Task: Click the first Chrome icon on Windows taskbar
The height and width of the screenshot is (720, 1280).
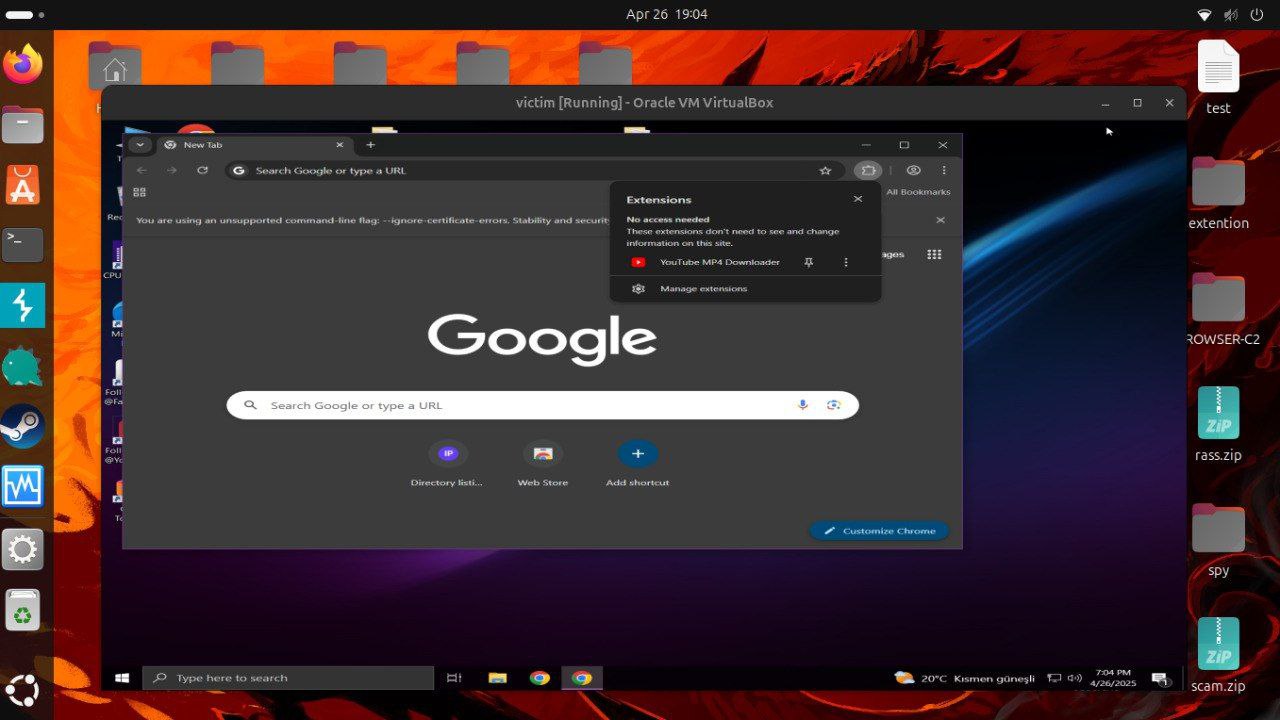Action: point(540,678)
